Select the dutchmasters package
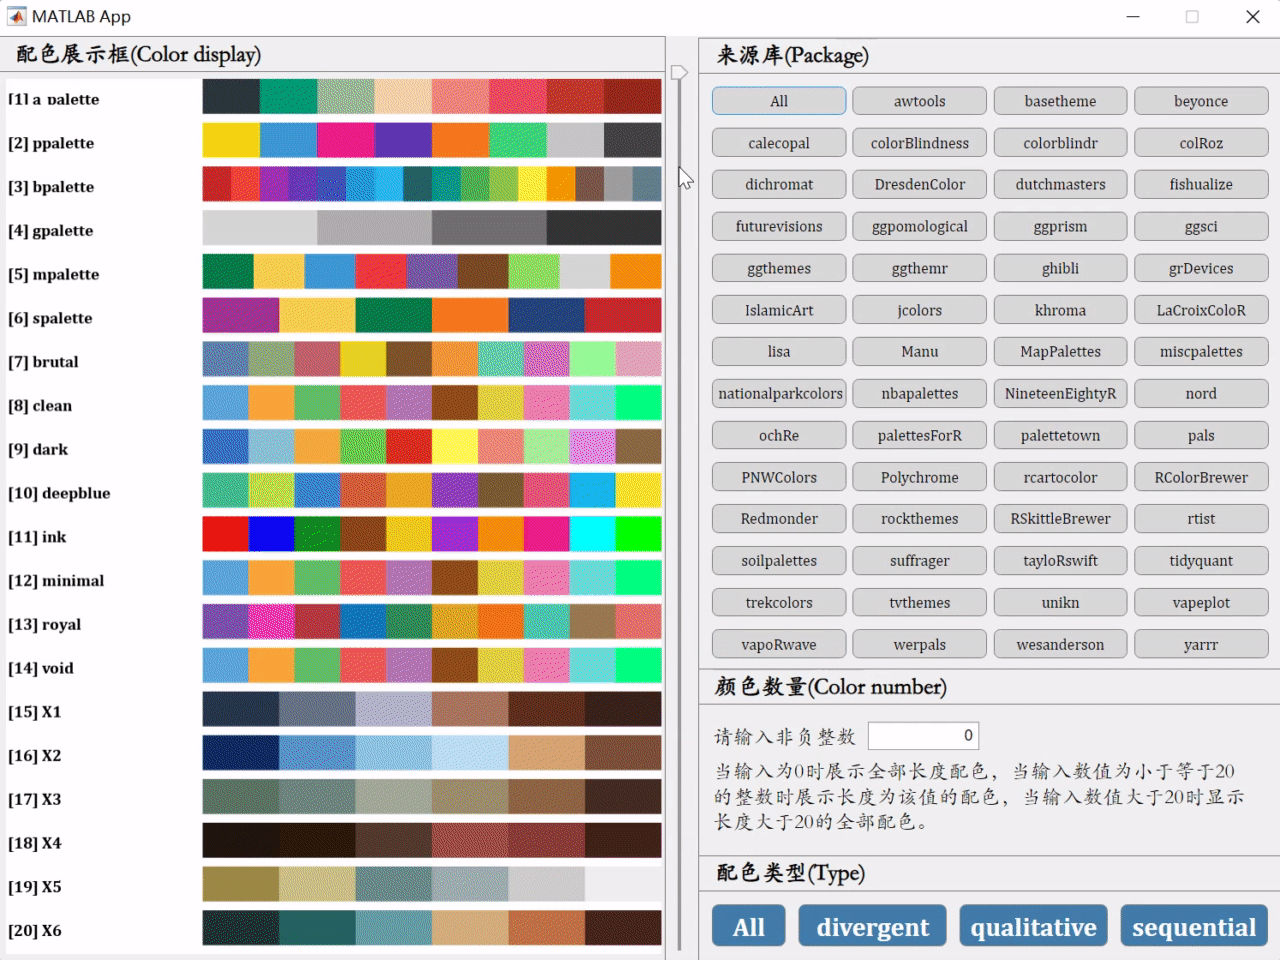The image size is (1280, 960). coord(1061,184)
